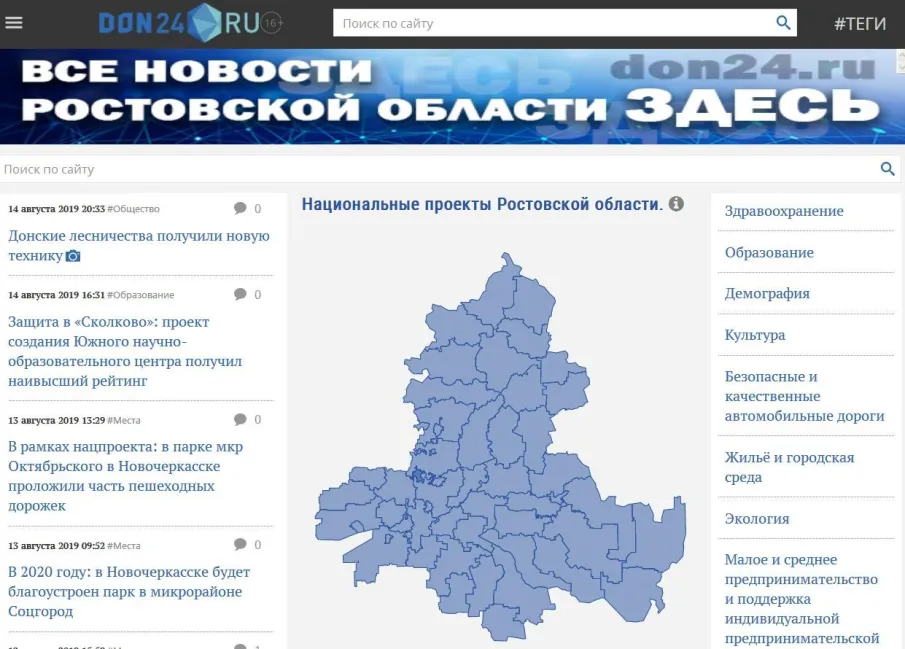Open the hamburger menu
This screenshot has height=649, width=905.
(14, 23)
